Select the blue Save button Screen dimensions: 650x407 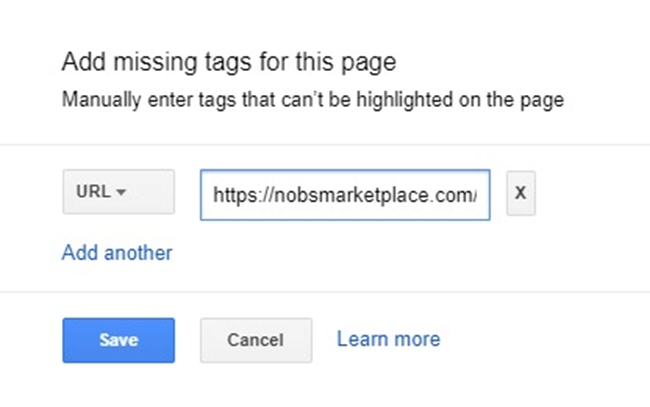coord(118,340)
